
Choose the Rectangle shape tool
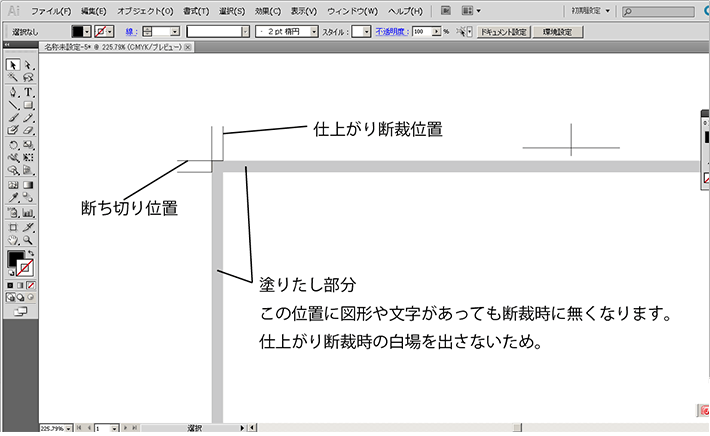(x=28, y=104)
